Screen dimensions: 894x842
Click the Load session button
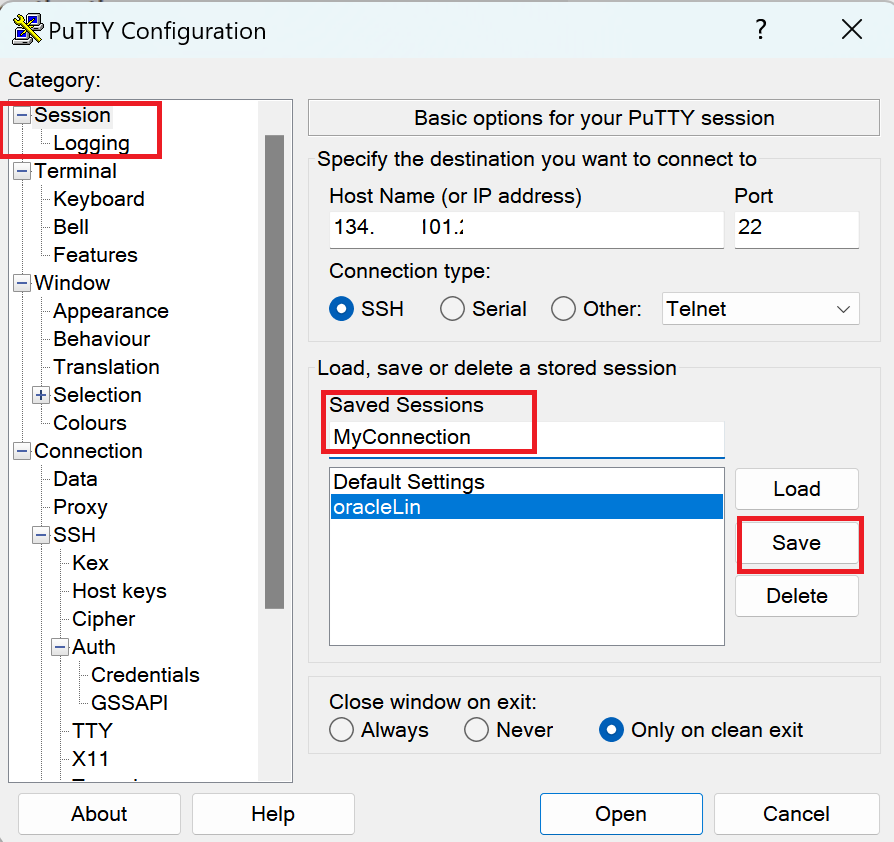pos(797,489)
